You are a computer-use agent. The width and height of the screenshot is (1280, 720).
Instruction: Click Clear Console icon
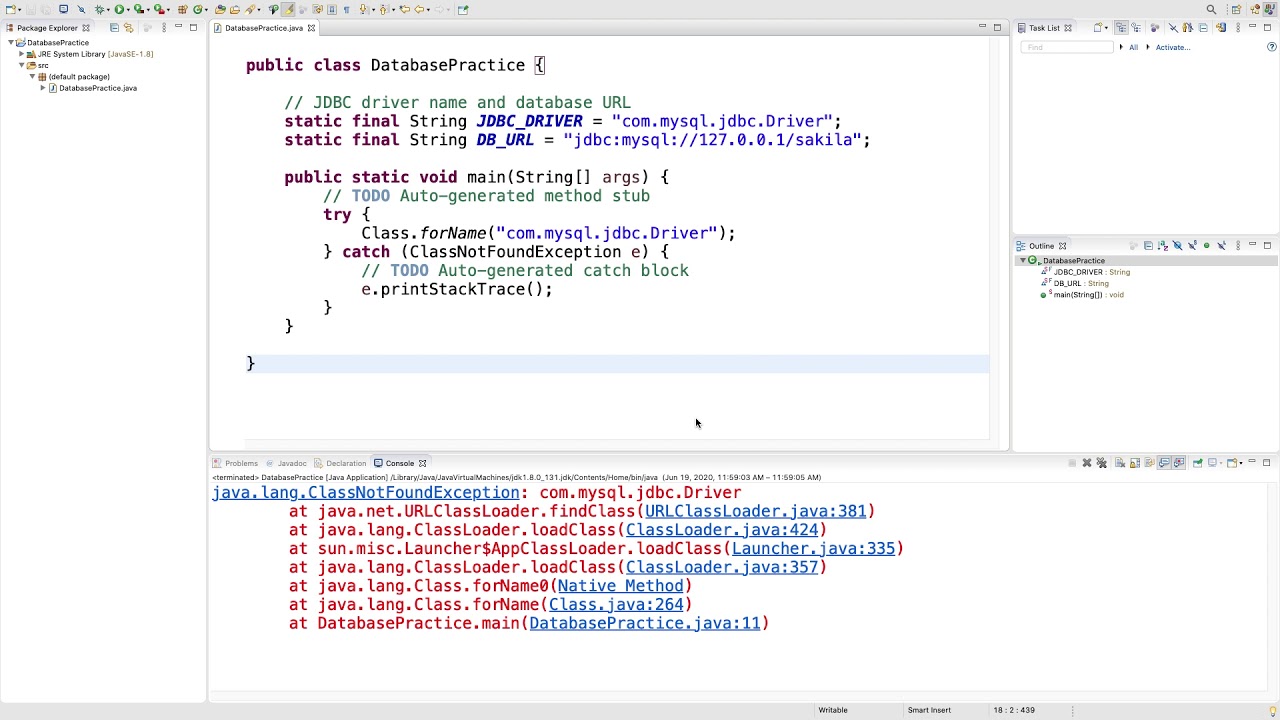[1120, 463]
